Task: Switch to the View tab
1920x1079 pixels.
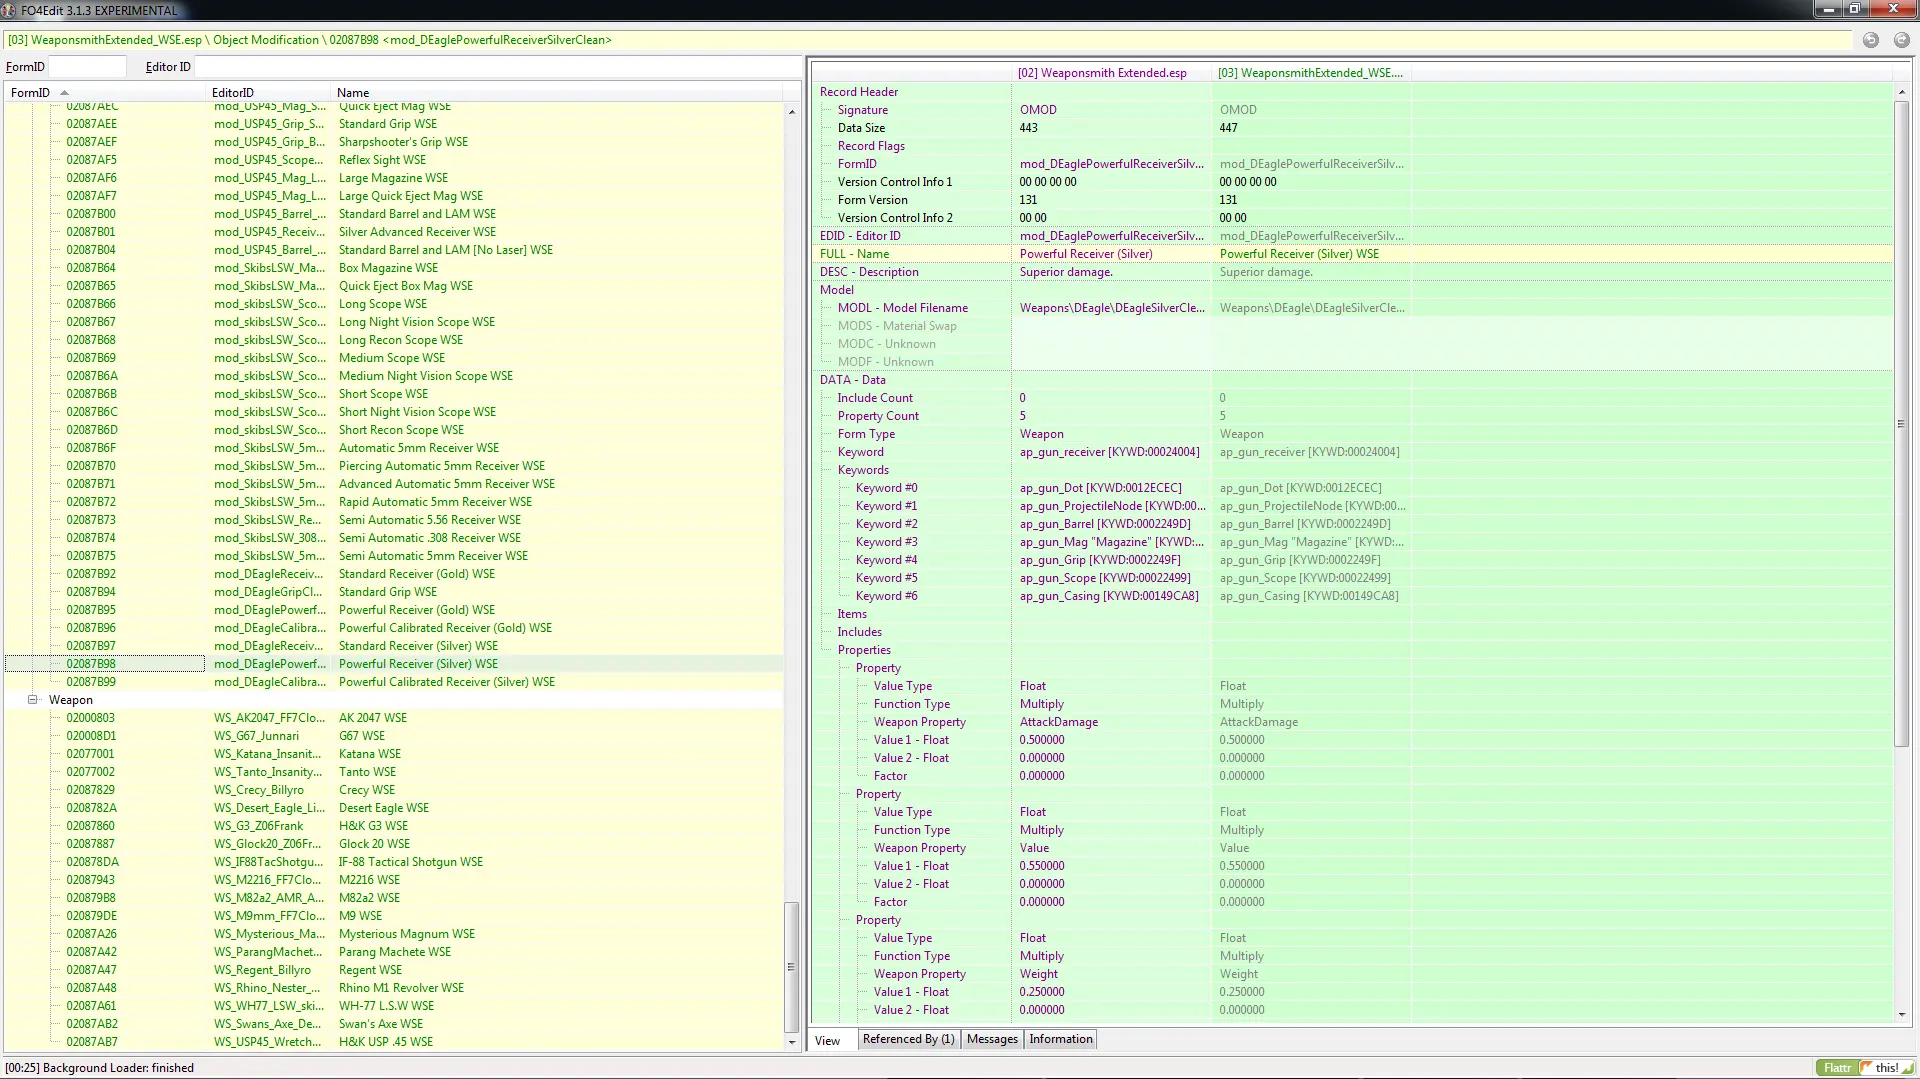Action: 828,1040
